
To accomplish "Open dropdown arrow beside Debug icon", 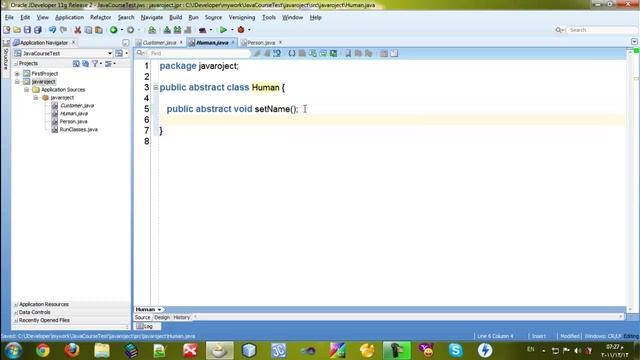I will click(x=249, y=30).
